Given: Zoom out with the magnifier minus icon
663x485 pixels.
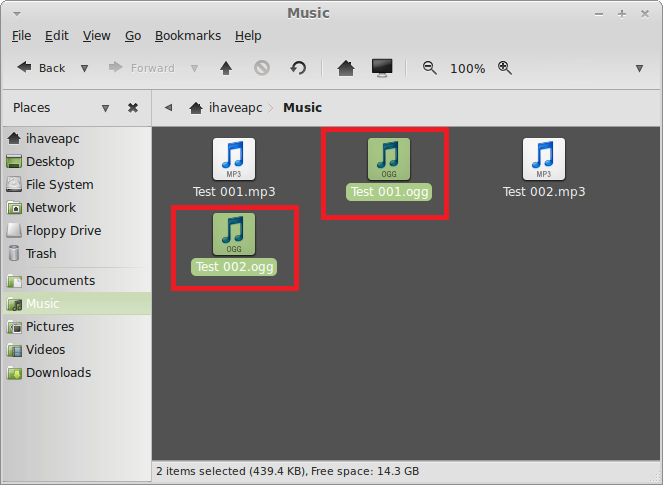Looking at the screenshot, I should tap(430, 68).
